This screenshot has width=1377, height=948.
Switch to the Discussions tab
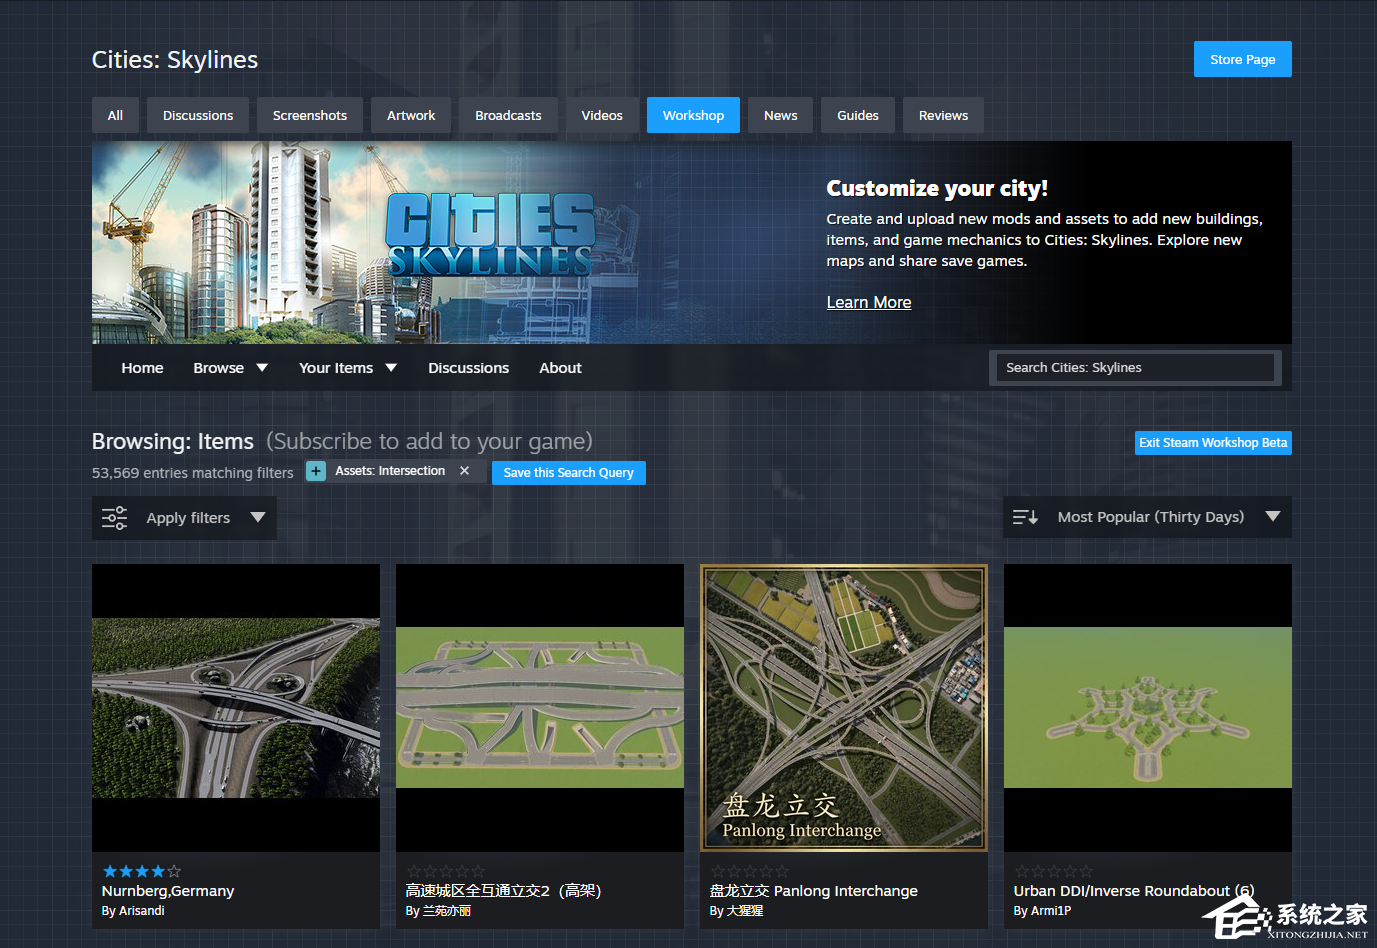tap(198, 115)
